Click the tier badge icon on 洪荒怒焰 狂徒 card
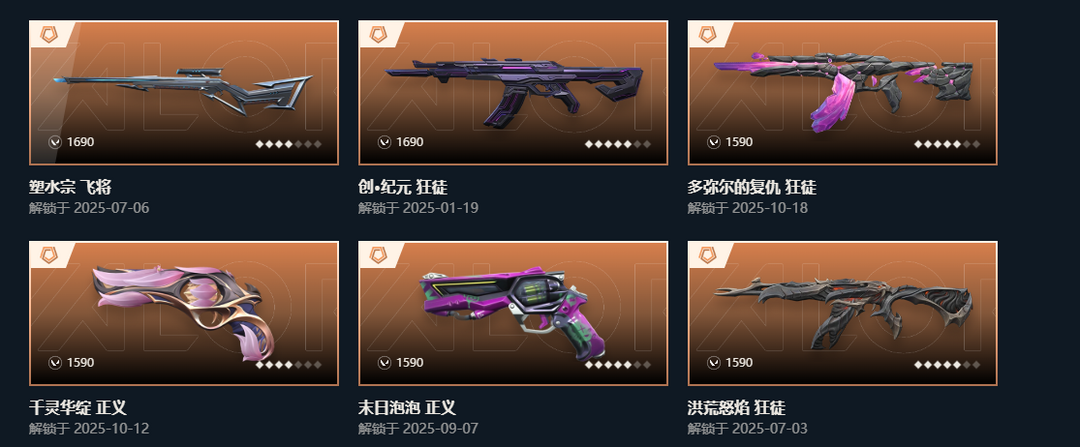 (707, 255)
